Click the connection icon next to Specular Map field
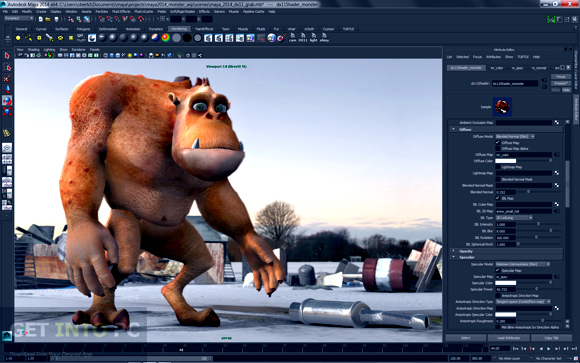Image resolution: width=580 pixels, height=363 pixels. [x=556, y=276]
